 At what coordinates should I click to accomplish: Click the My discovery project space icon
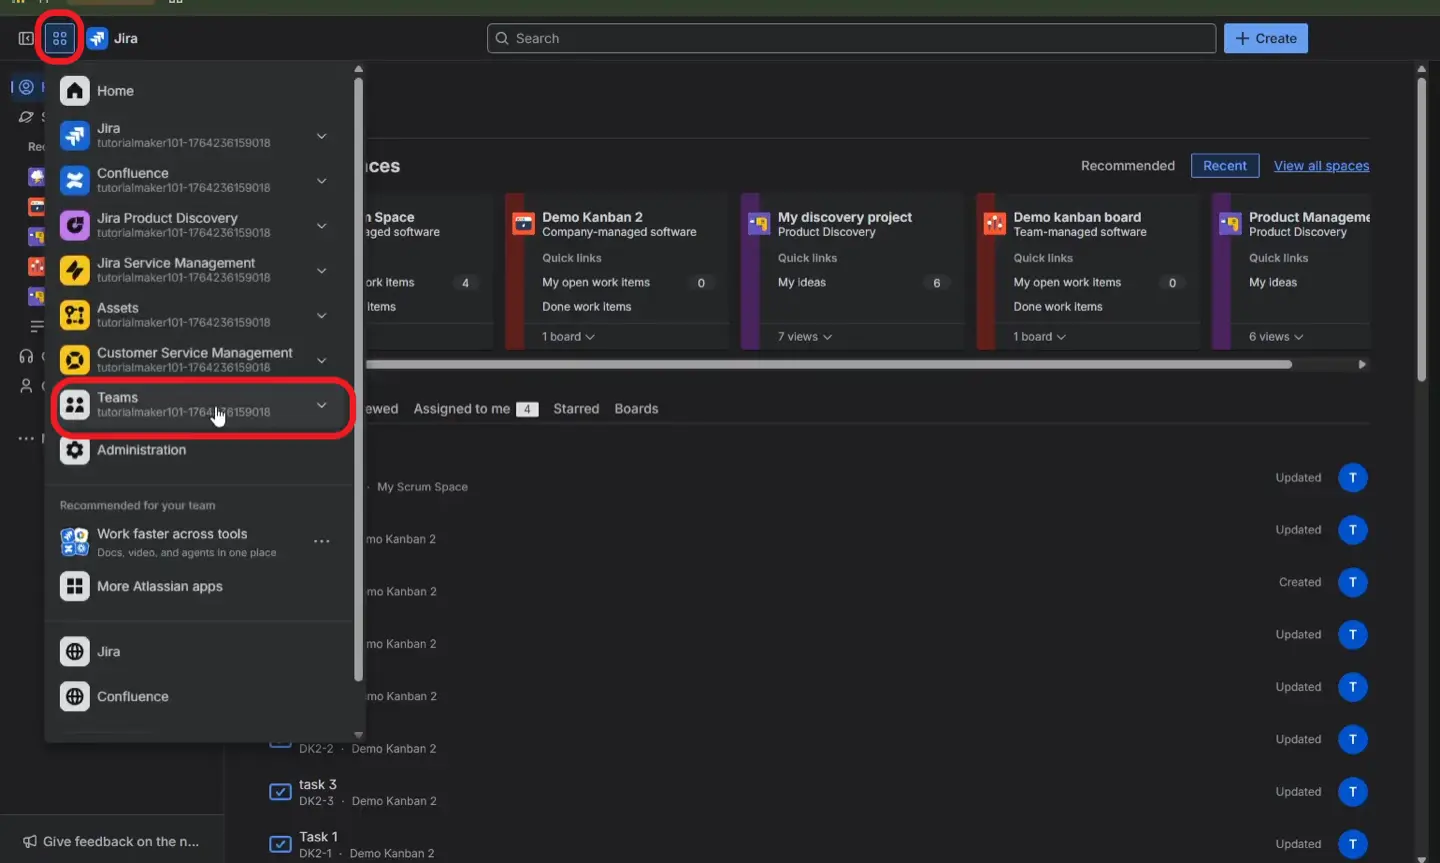click(759, 223)
